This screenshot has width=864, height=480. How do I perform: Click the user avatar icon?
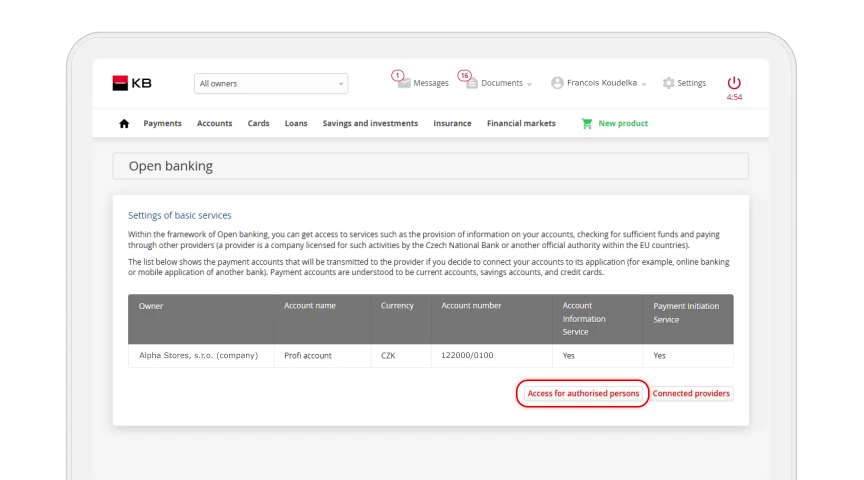click(557, 83)
